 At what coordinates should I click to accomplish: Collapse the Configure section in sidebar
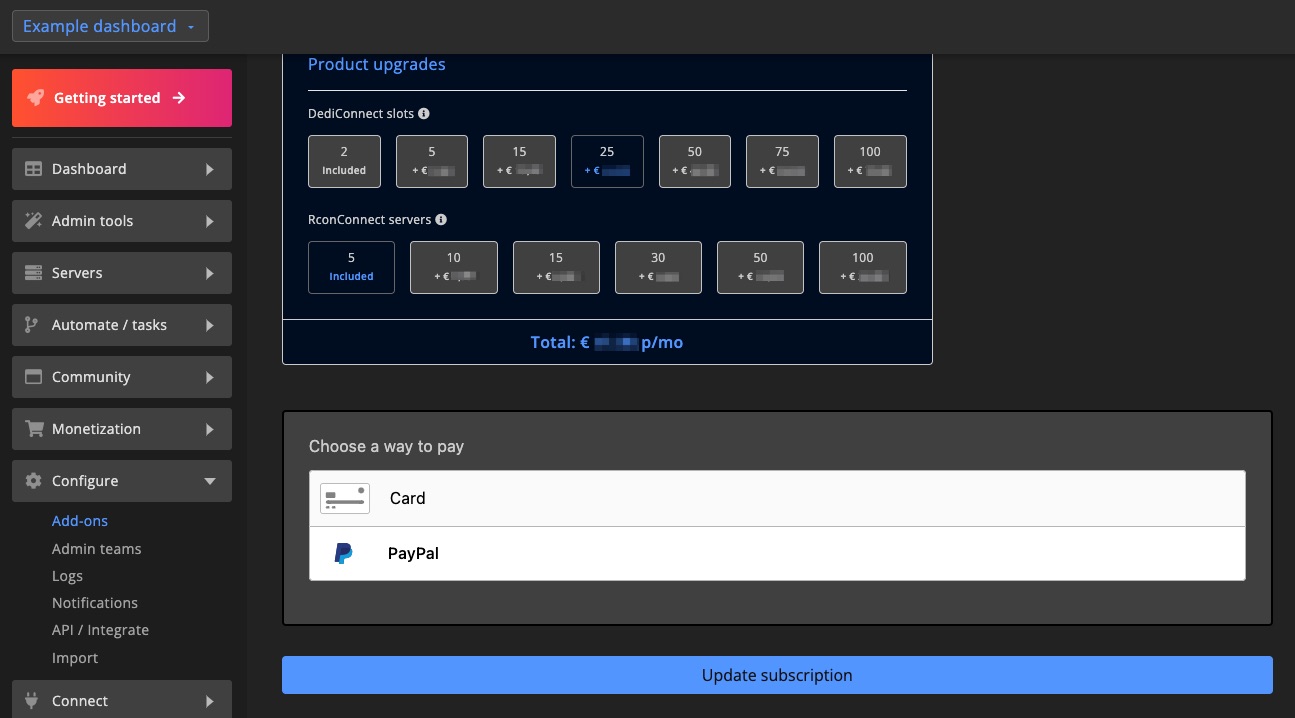209,481
